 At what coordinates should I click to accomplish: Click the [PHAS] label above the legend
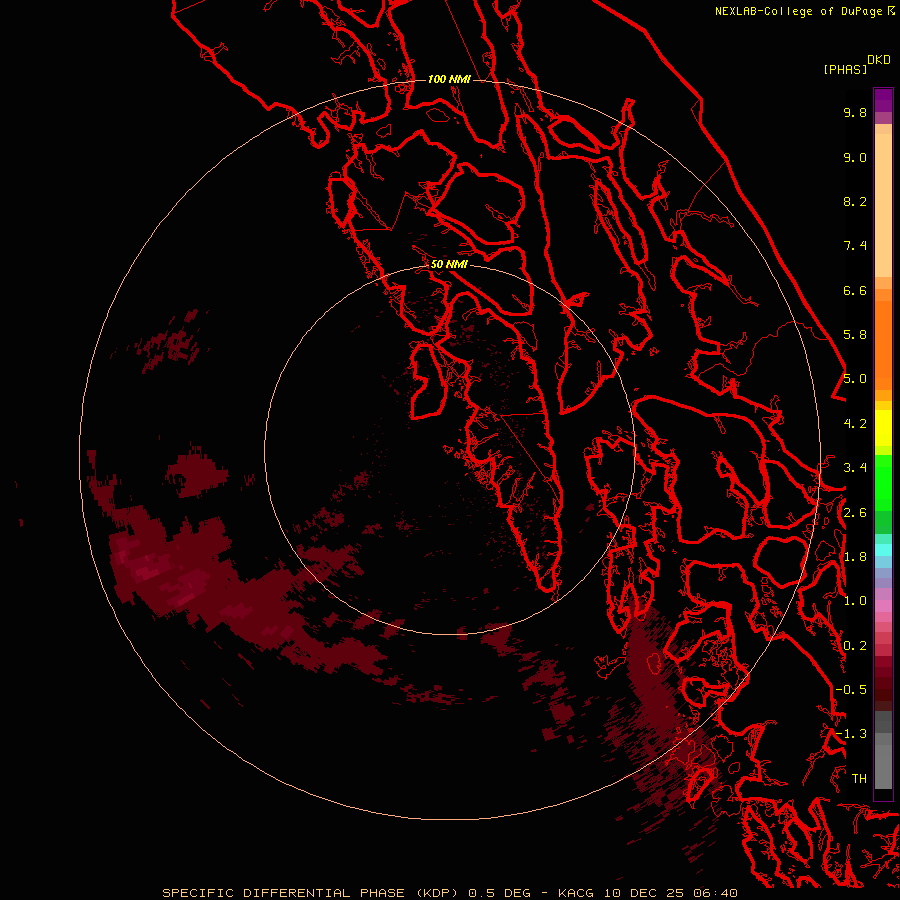pos(845,69)
